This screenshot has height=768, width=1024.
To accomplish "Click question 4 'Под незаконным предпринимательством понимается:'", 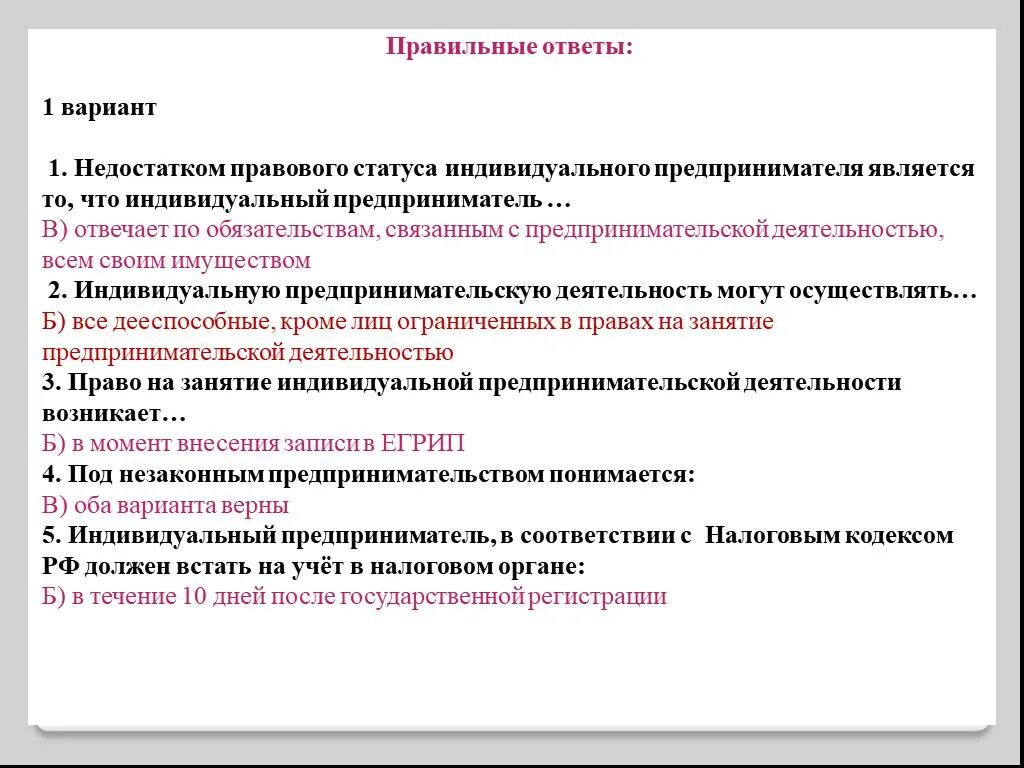I will [368, 474].
